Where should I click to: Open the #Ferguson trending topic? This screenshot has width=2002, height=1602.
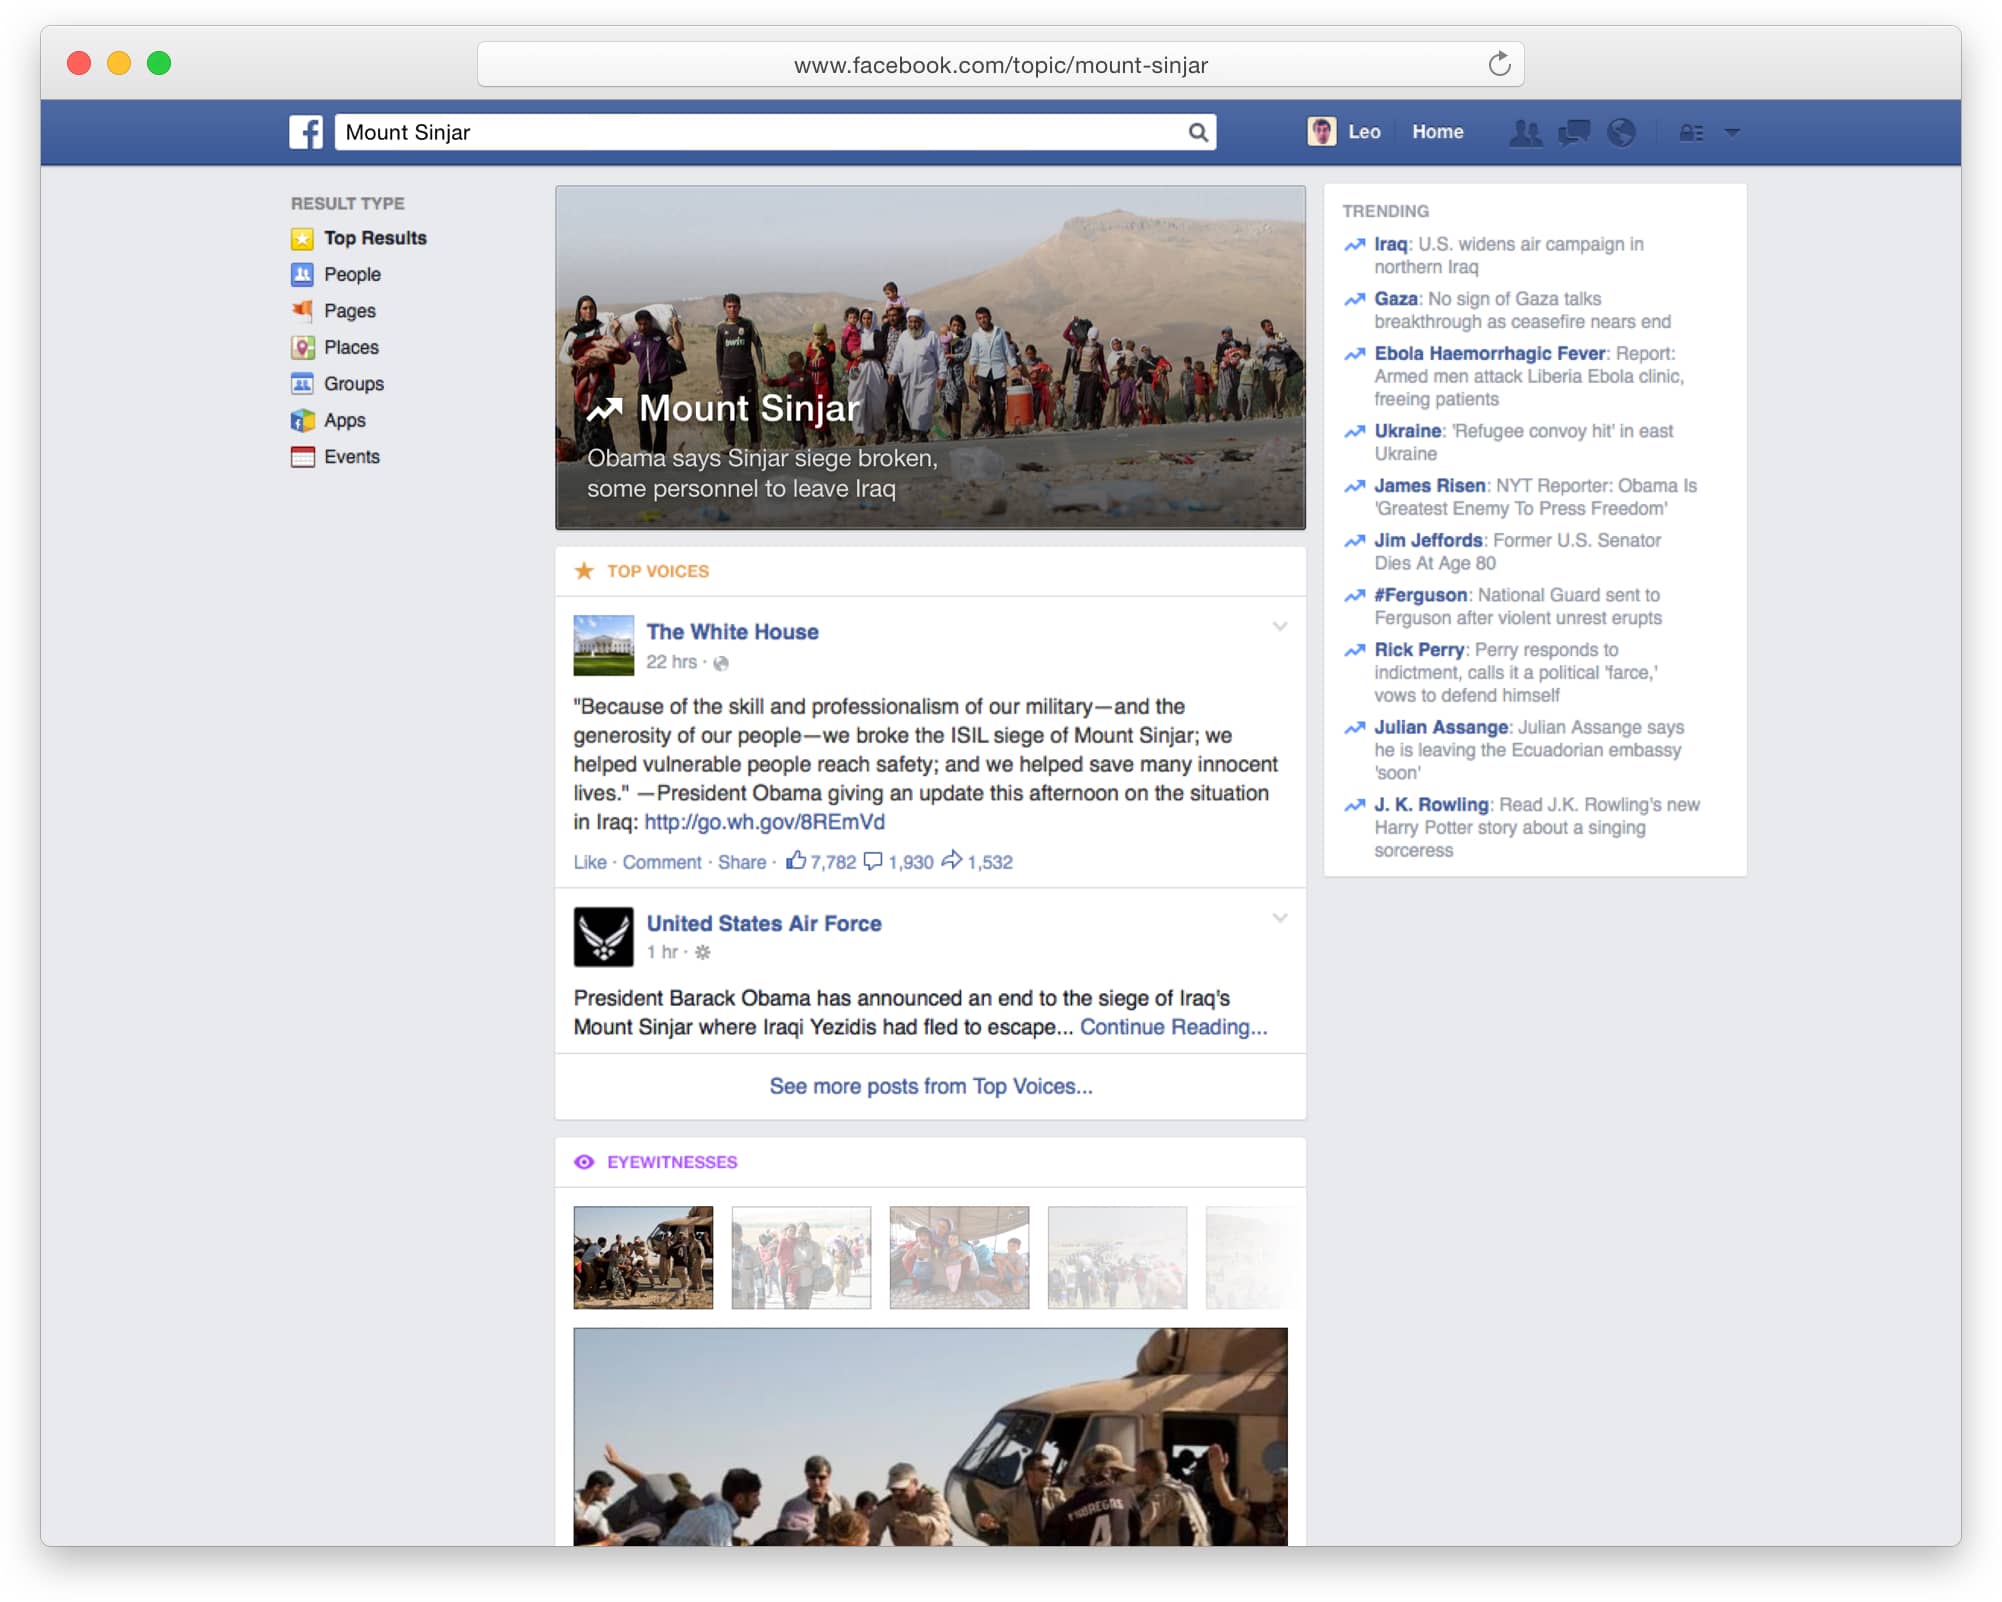point(1420,595)
